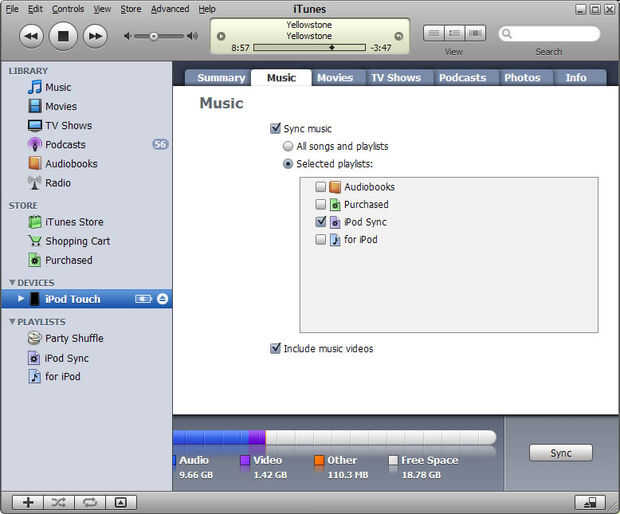Open for iPod playlist in sidebar
The image size is (620, 514).
click(62, 376)
